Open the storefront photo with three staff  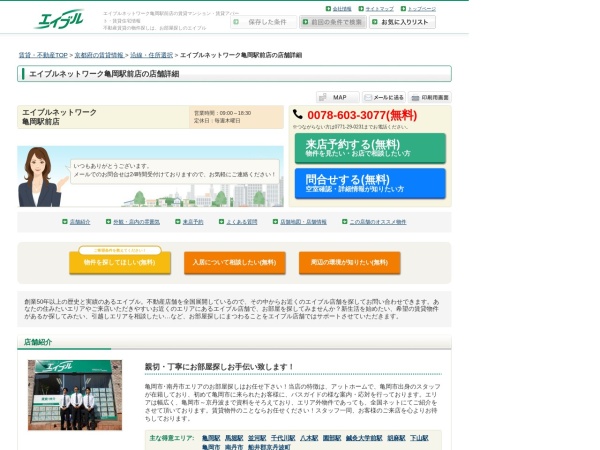point(75,395)
